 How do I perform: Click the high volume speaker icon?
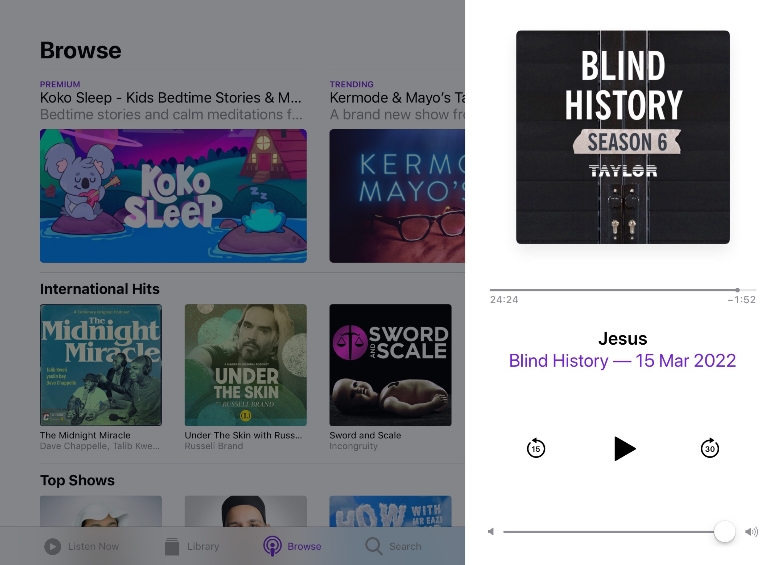pos(751,532)
